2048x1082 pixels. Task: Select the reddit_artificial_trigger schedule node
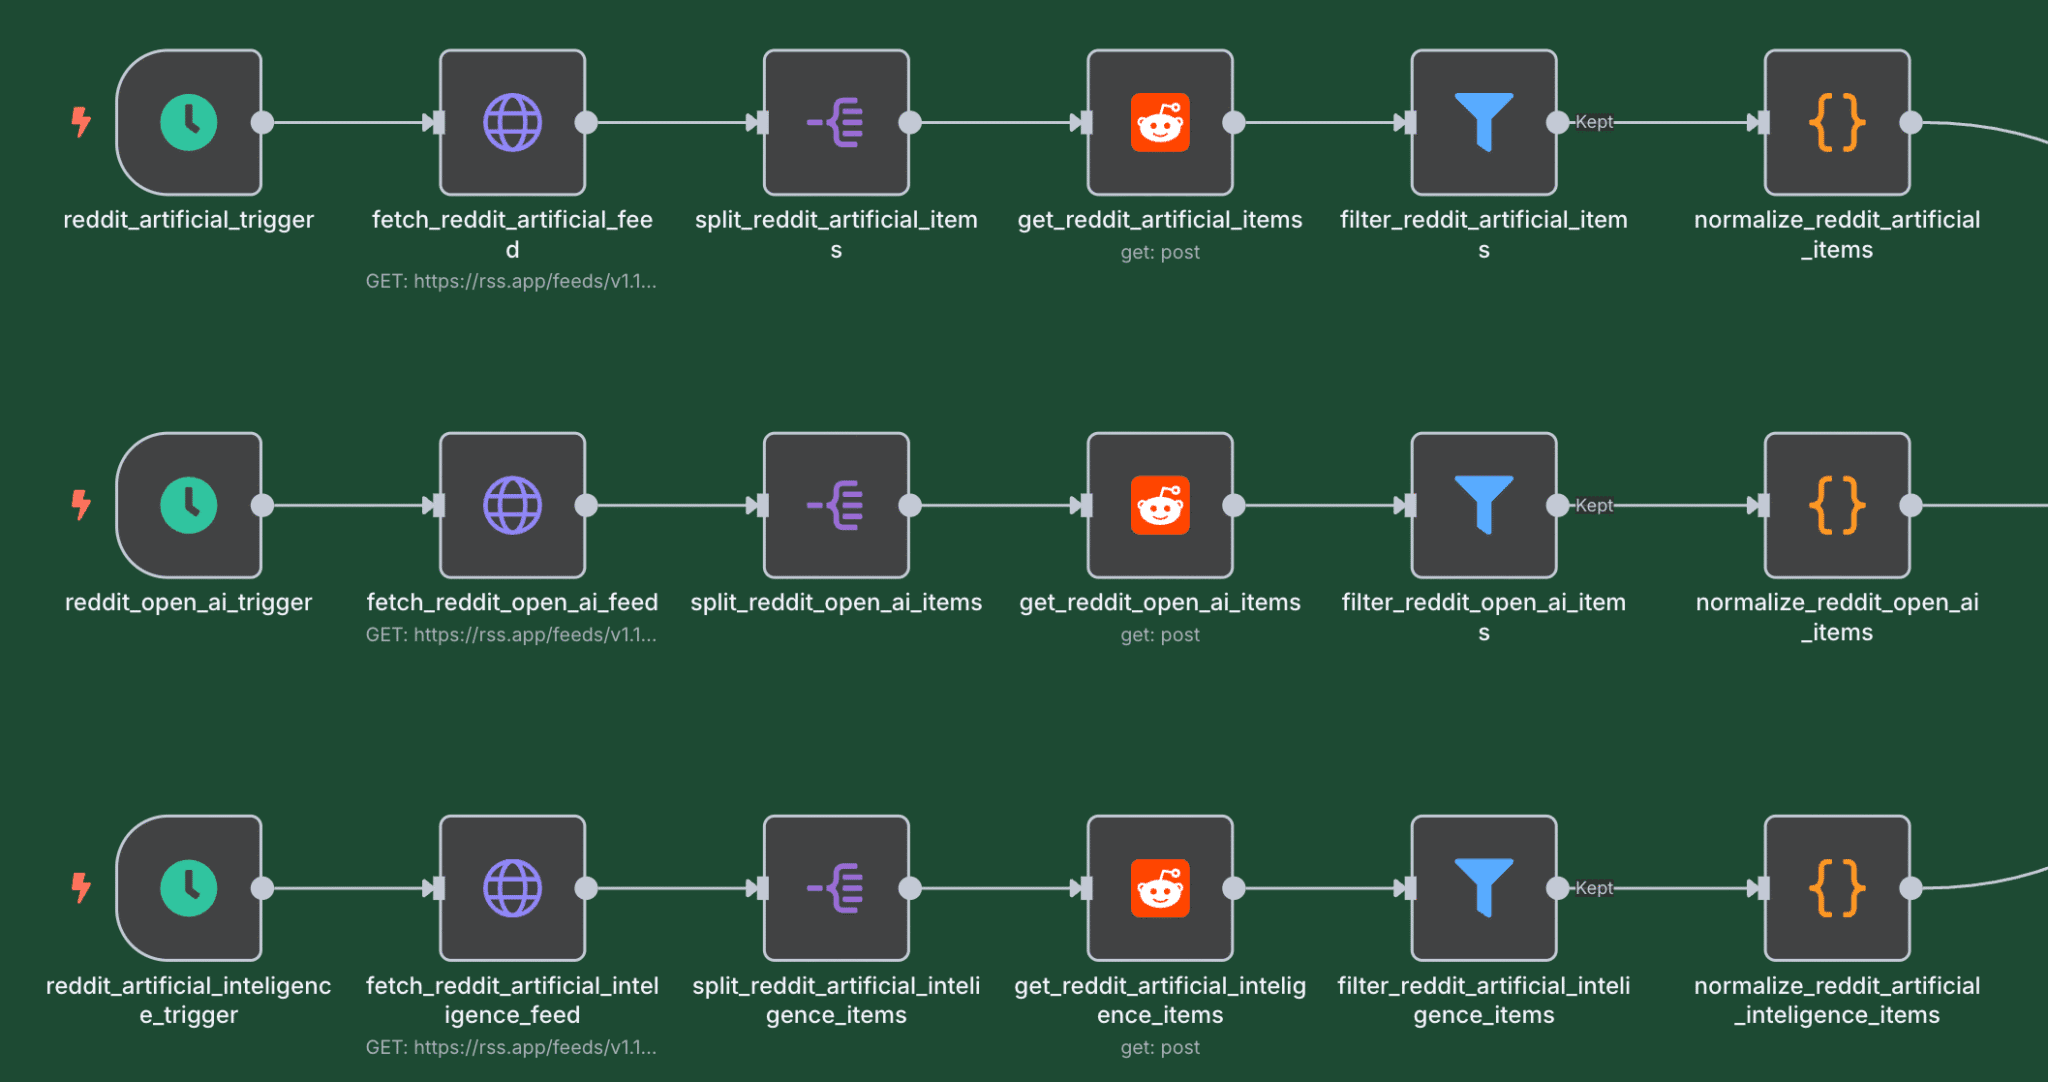[x=189, y=123]
